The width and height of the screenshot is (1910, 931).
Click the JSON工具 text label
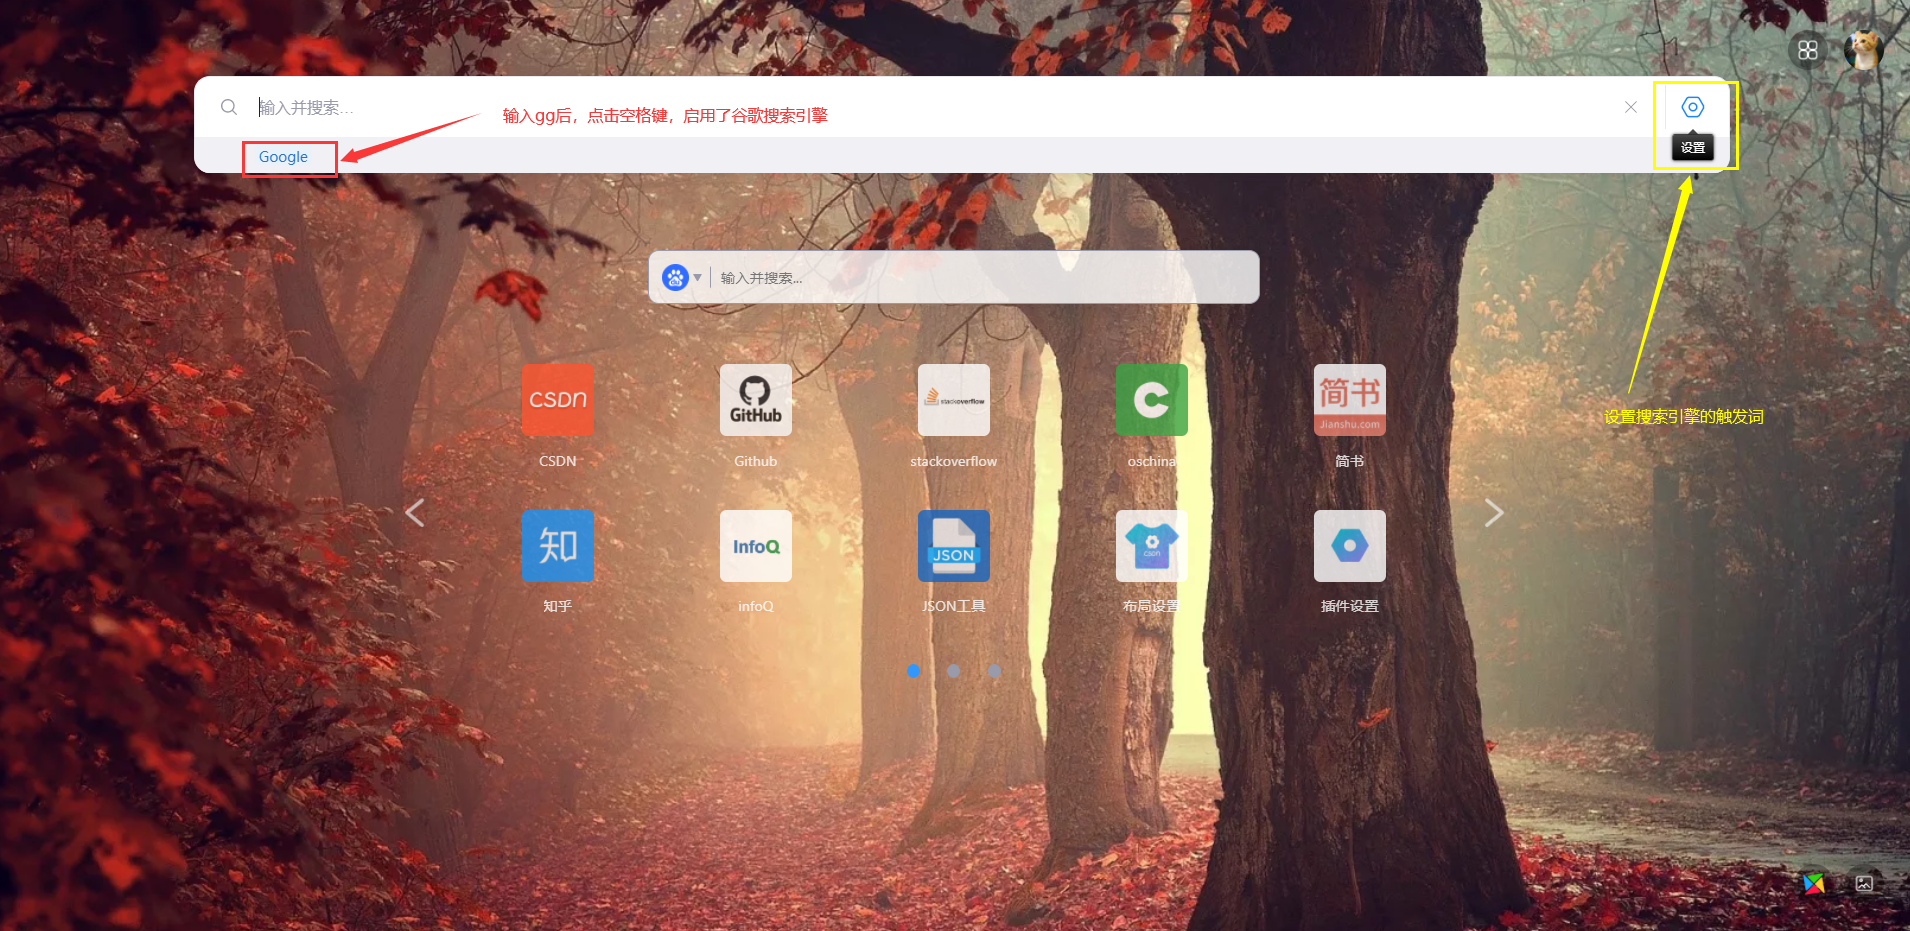click(954, 606)
